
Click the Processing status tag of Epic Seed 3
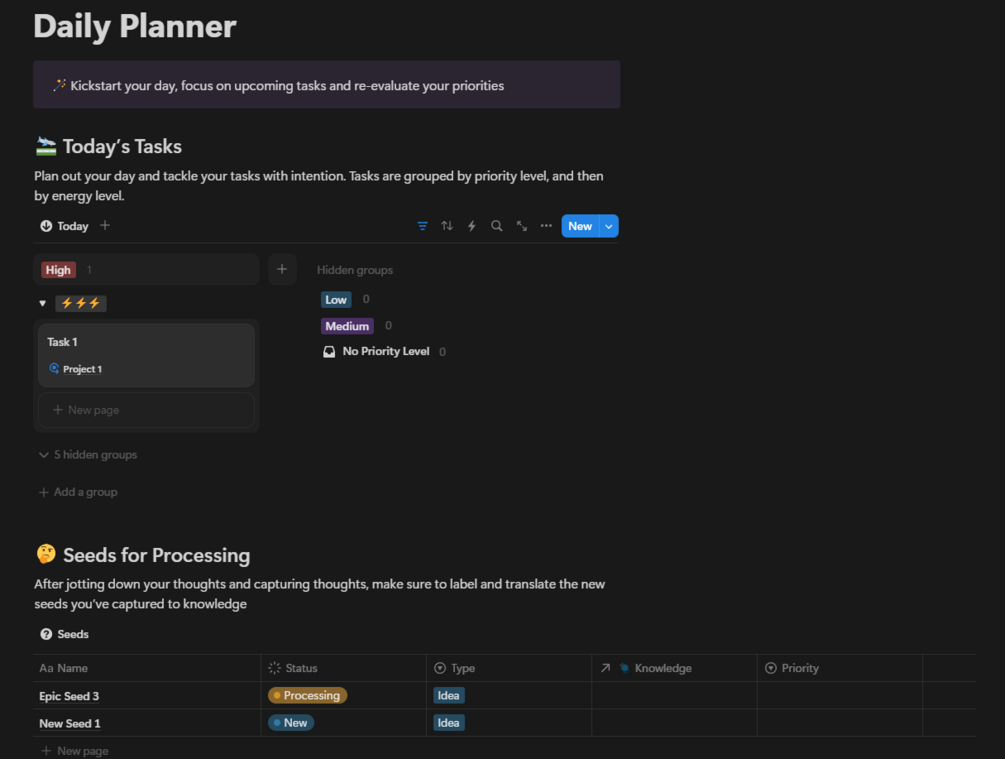coord(307,695)
